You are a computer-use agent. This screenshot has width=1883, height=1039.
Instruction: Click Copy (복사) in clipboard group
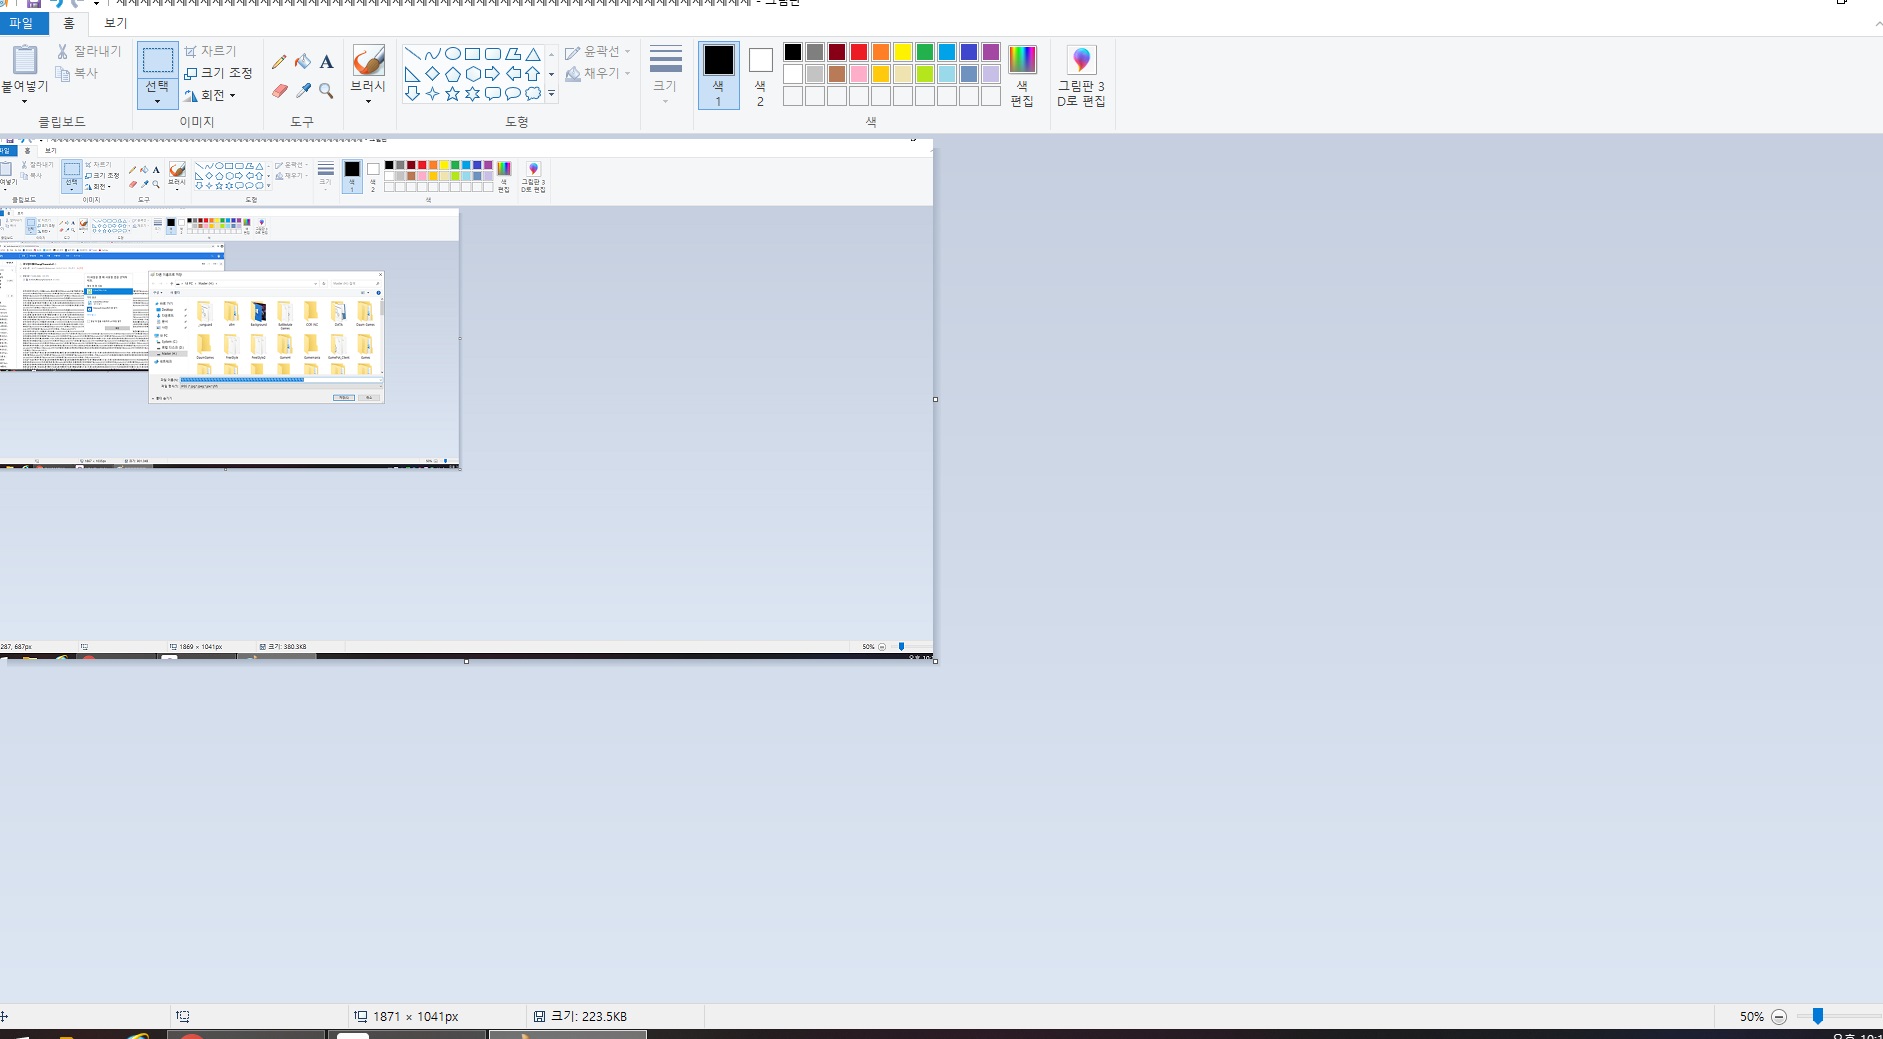[x=78, y=73]
